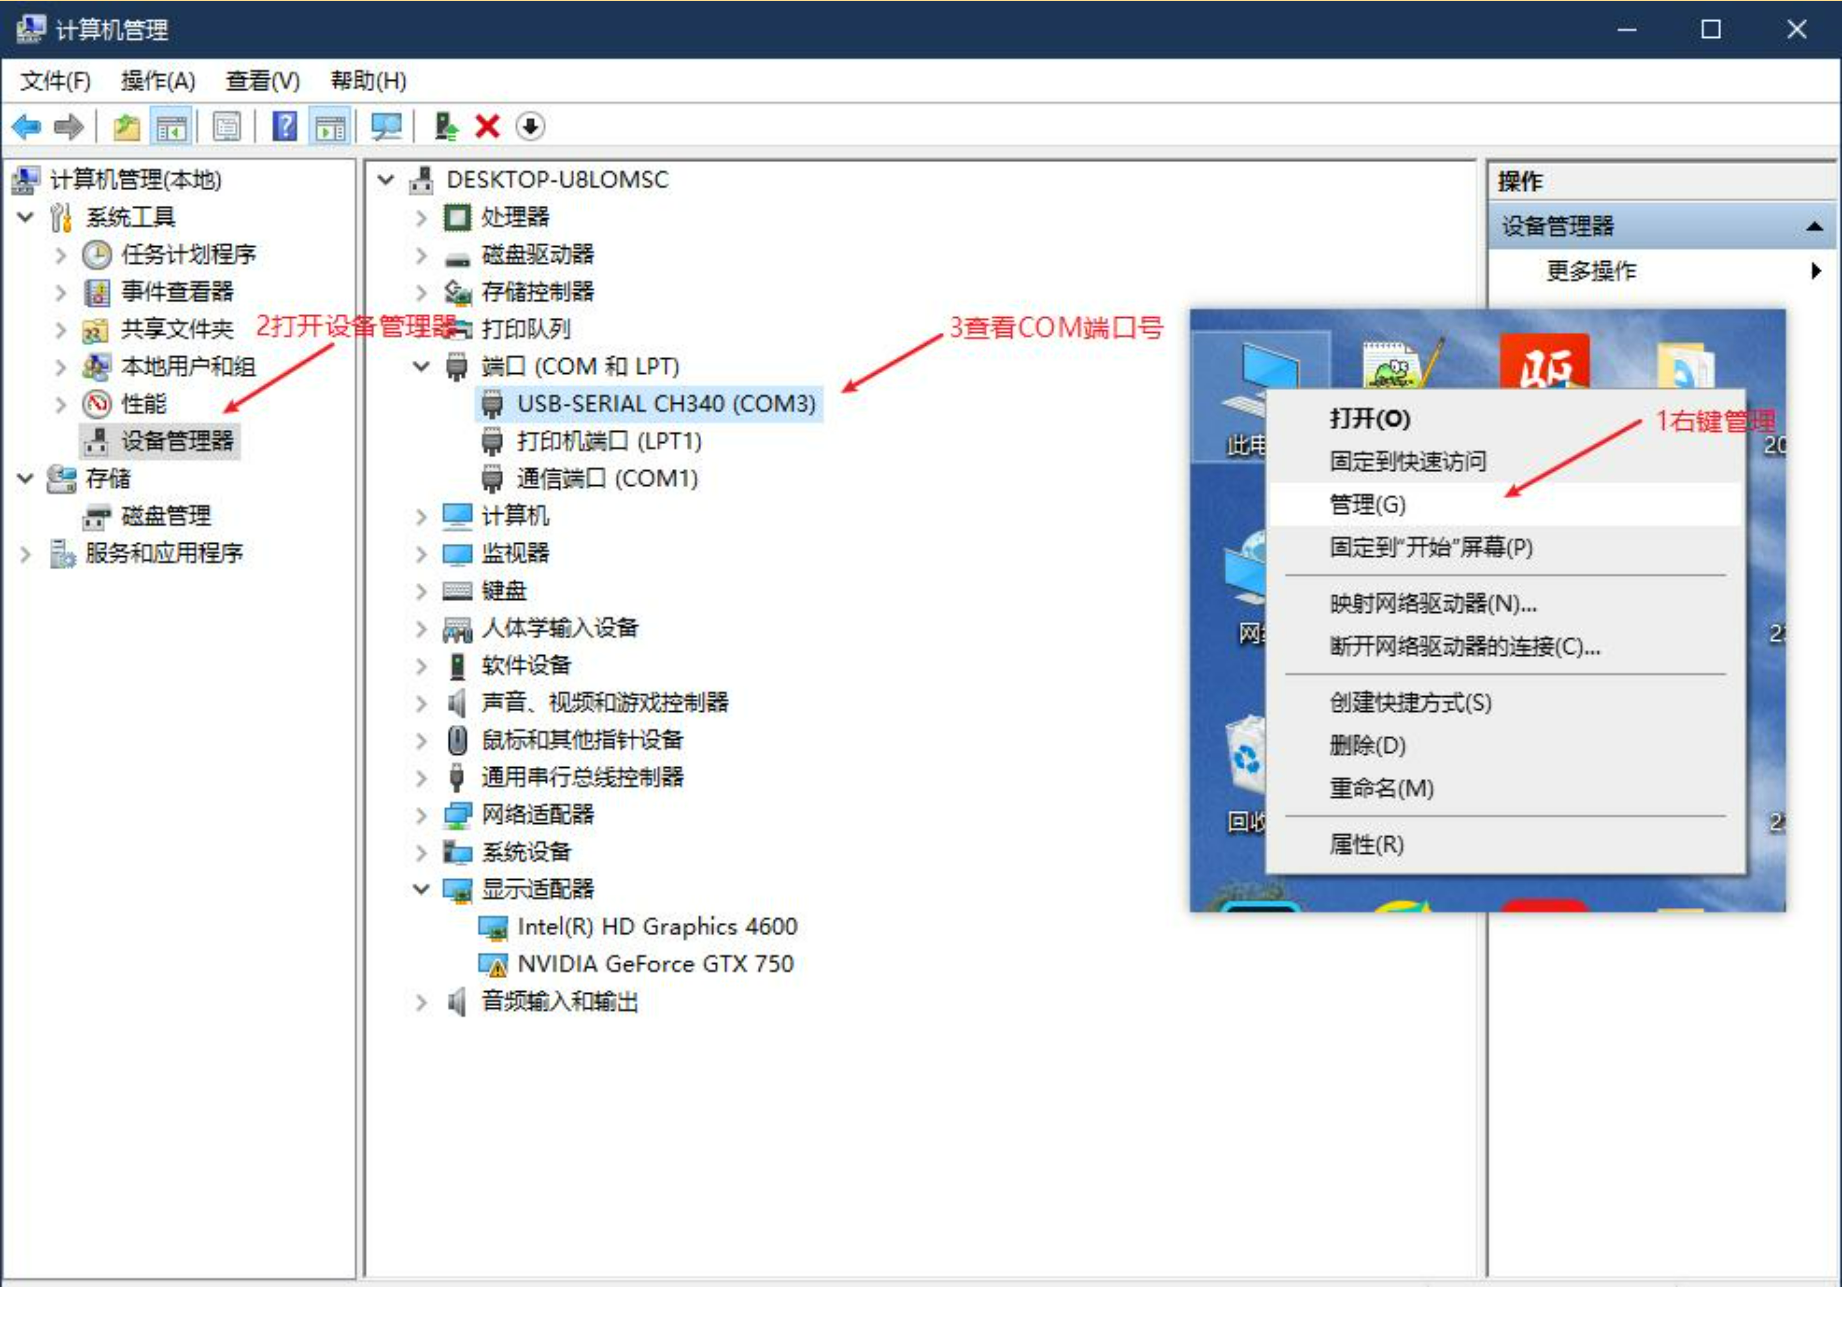Click the Forward arrow in the toolbar

tap(69, 127)
